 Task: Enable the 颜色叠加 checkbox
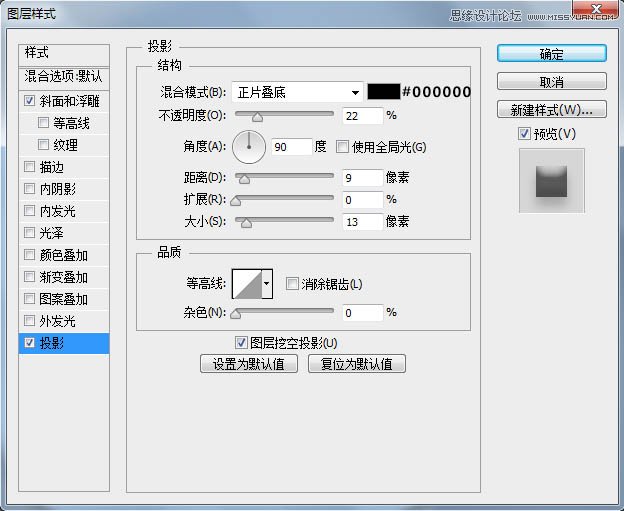pyautogui.click(x=29, y=254)
